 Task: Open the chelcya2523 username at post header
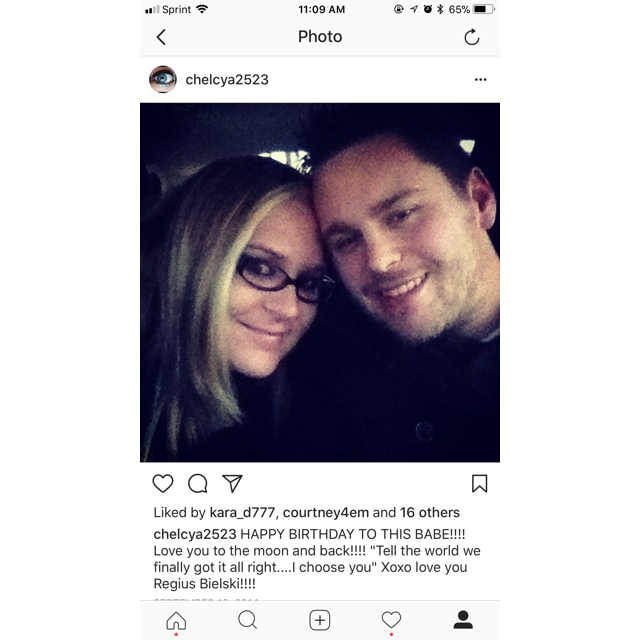point(227,80)
